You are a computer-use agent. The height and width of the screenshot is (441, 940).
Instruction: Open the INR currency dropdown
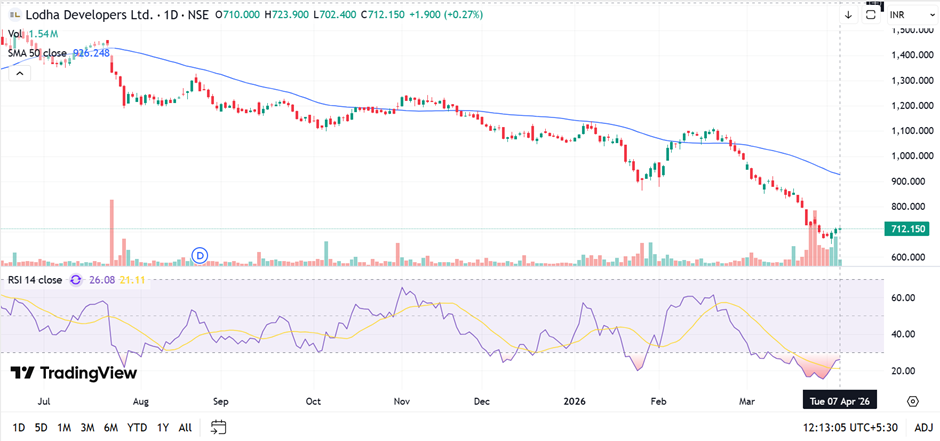tap(903, 15)
